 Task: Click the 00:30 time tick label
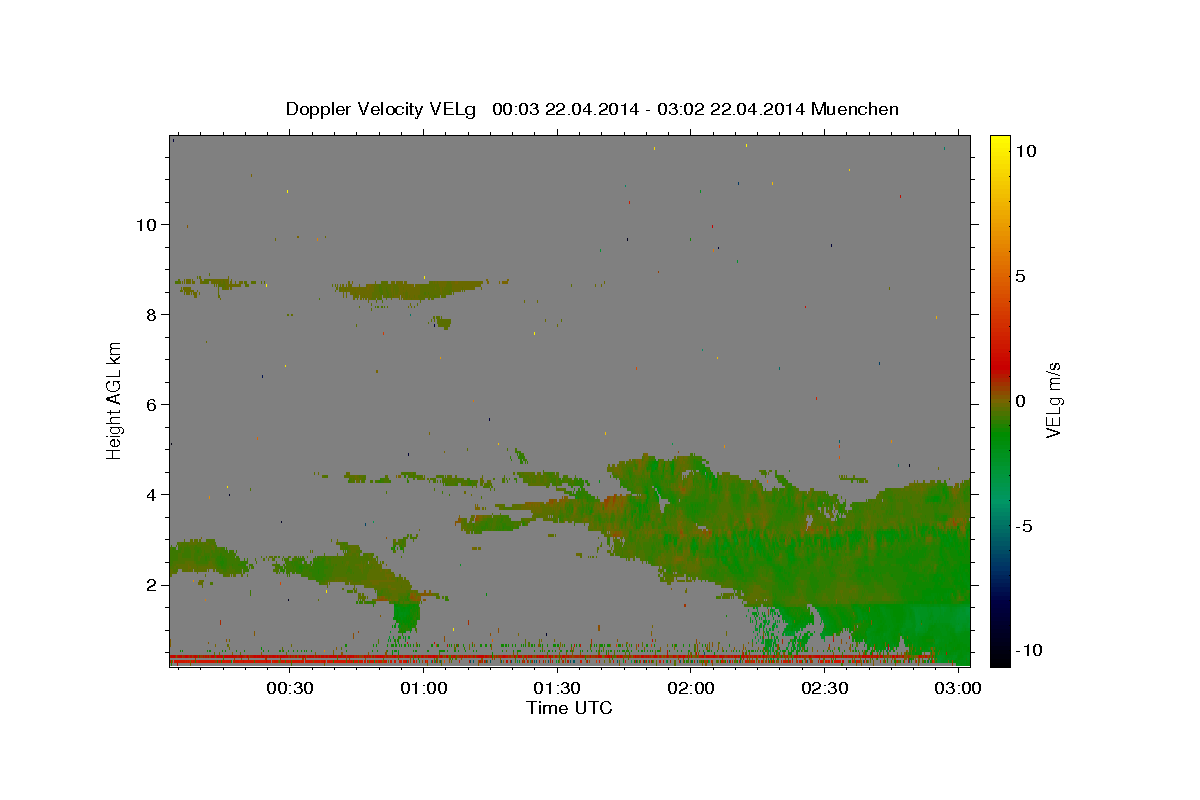(290, 689)
